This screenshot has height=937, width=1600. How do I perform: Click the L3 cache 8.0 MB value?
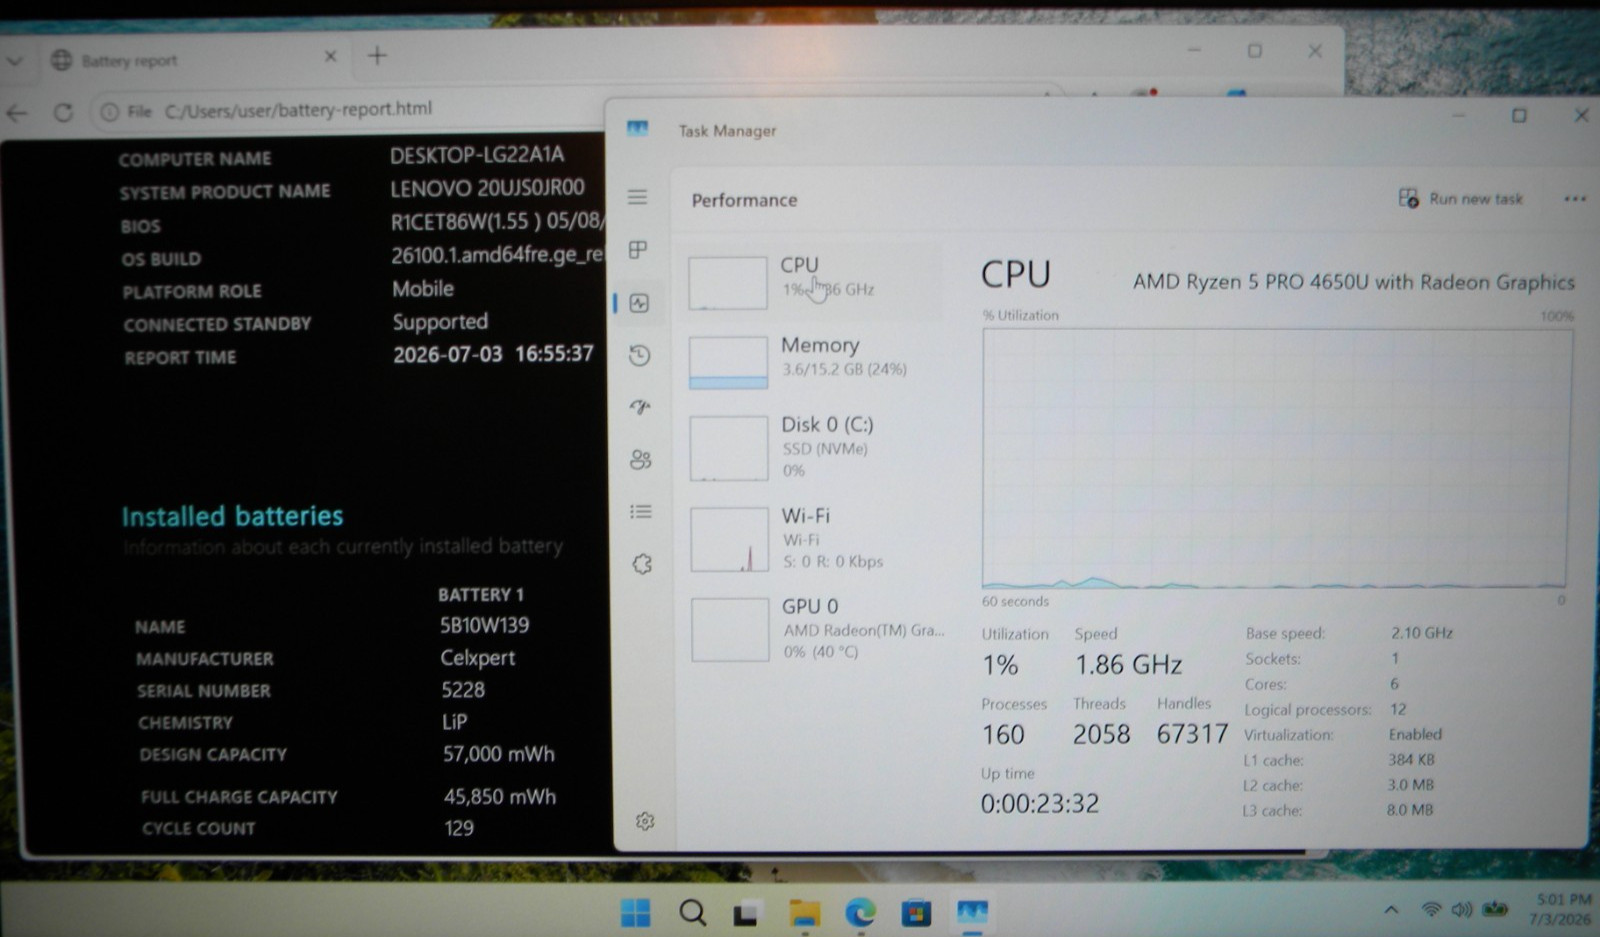click(1409, 809)
